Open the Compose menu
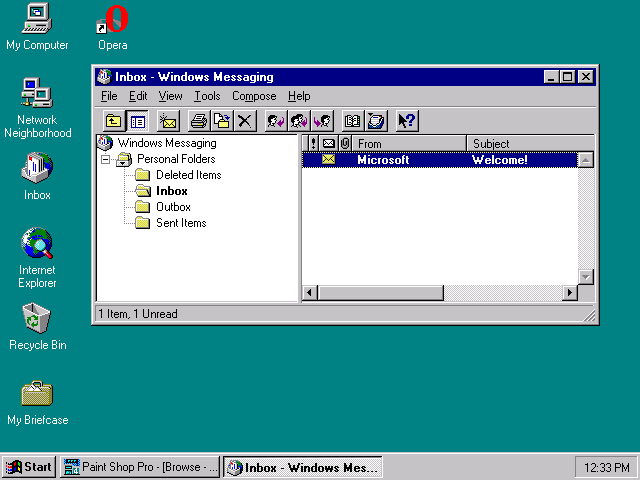Image resolution: width=640 pixels, height=480 pixels. (x=254, y=96)
